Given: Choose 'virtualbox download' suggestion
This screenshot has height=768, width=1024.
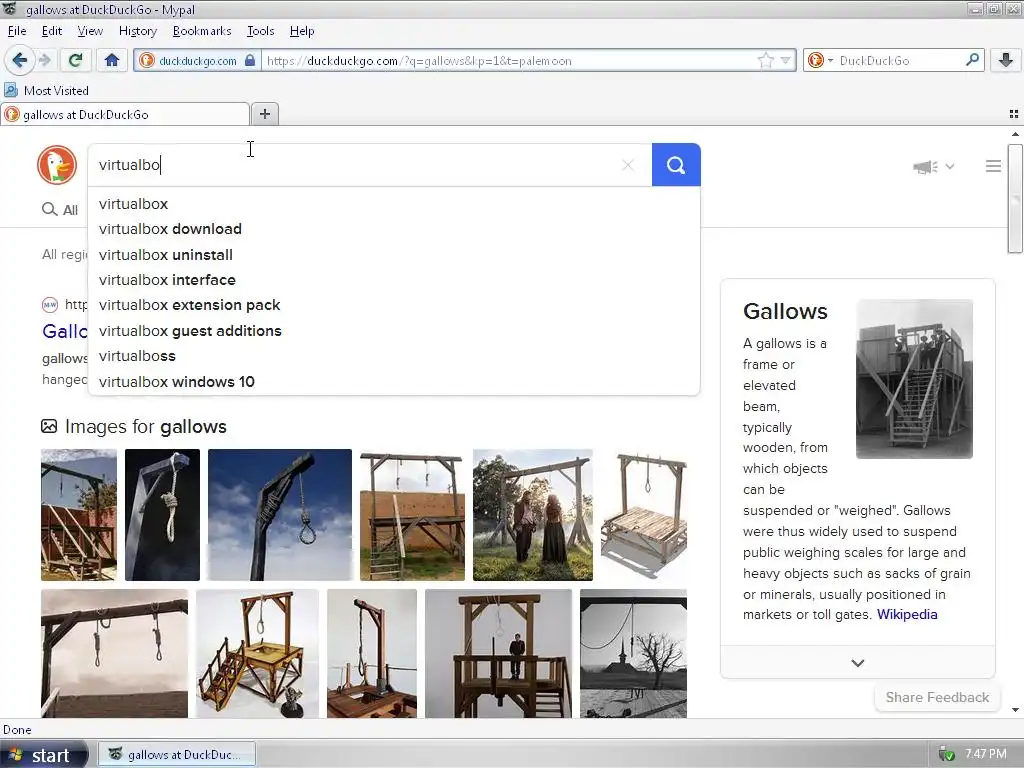Looking at the screenshot, I should [394, 229].
